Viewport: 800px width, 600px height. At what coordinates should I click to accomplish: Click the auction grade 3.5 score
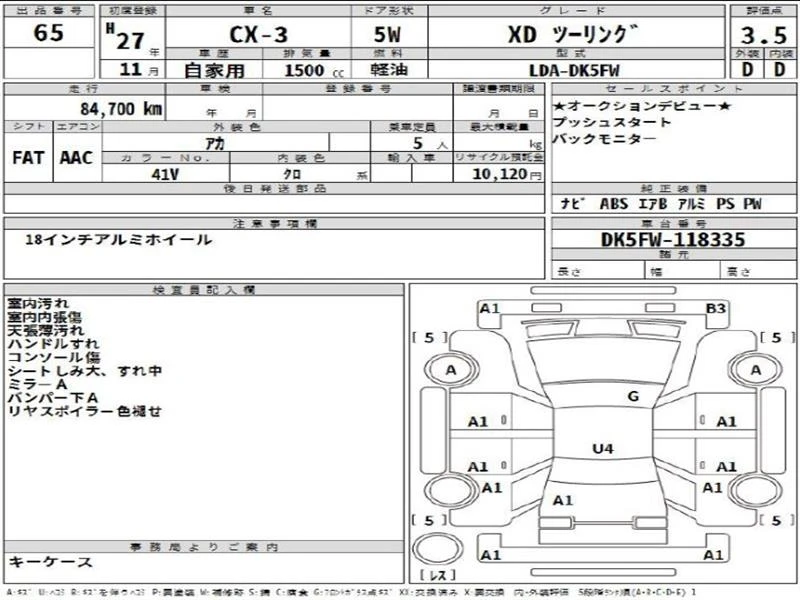[763, 35]
